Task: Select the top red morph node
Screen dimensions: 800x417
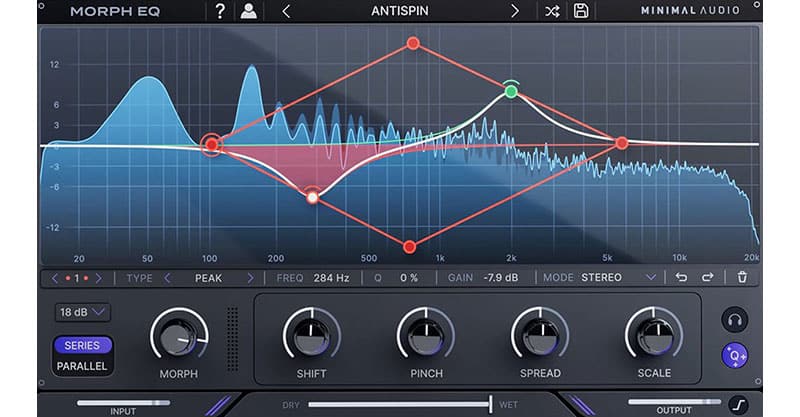Action: pos(413,43)
